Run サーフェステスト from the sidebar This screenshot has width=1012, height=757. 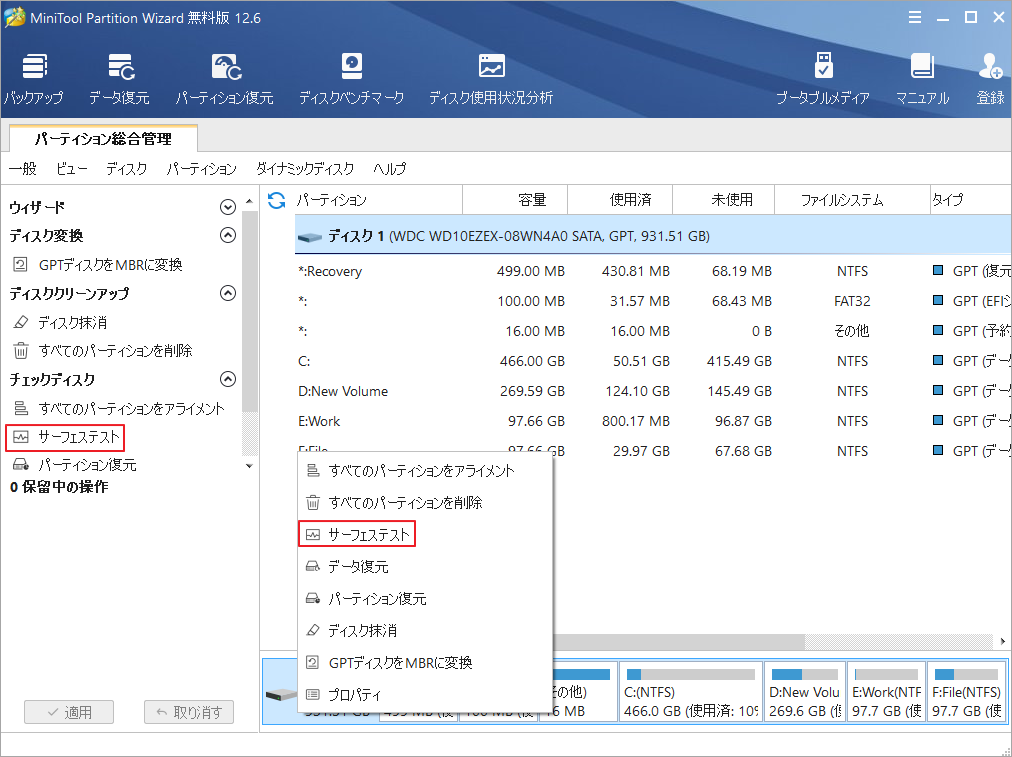[65, 438]
